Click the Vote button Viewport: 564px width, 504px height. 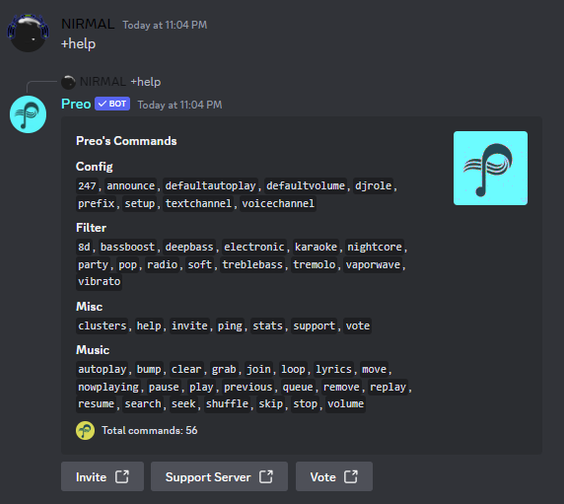pyautogui.click(x=334, y=477)
